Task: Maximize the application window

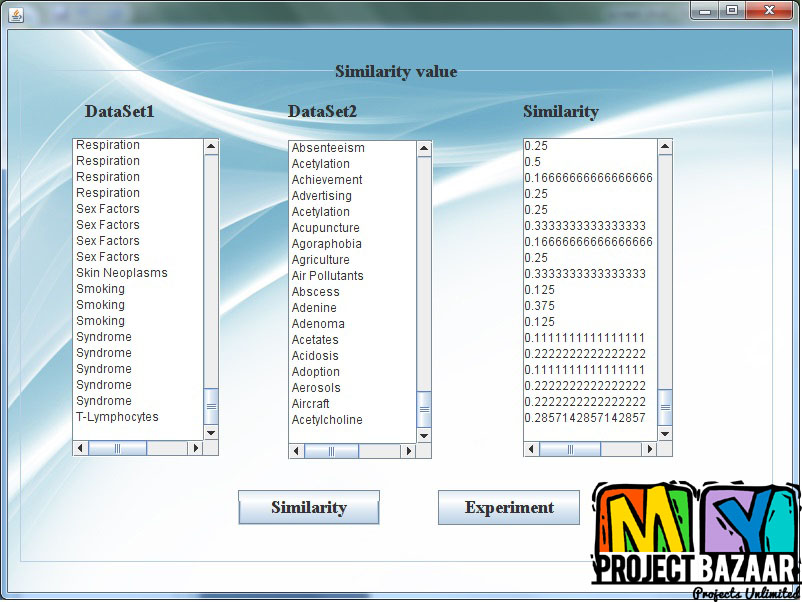Action: coord(732,10)
